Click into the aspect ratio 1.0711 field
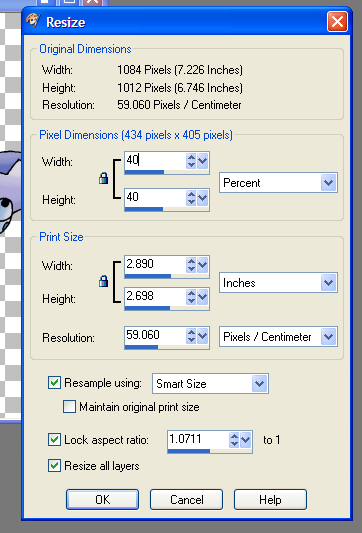 (x=198, y=440)
